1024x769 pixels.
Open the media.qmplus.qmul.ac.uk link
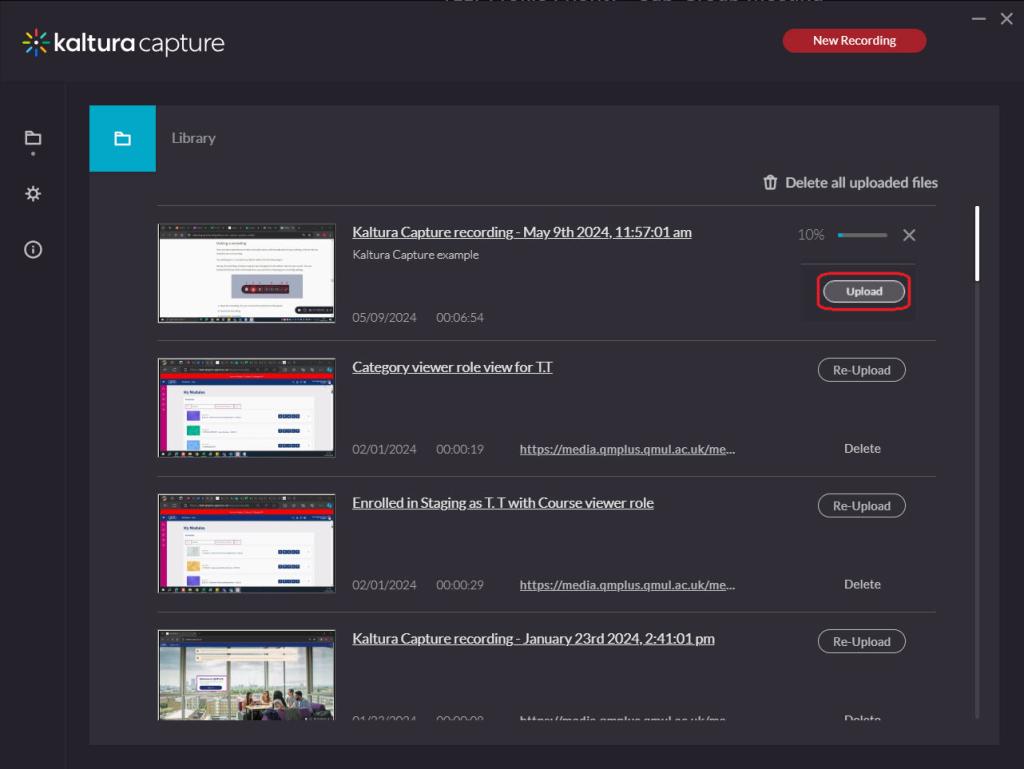pyautogui.click(x=627, y=448)
